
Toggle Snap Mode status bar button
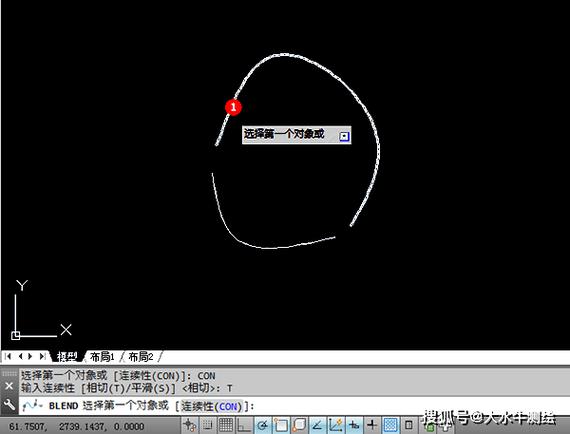pyautogui.click(x=208, y=425)
